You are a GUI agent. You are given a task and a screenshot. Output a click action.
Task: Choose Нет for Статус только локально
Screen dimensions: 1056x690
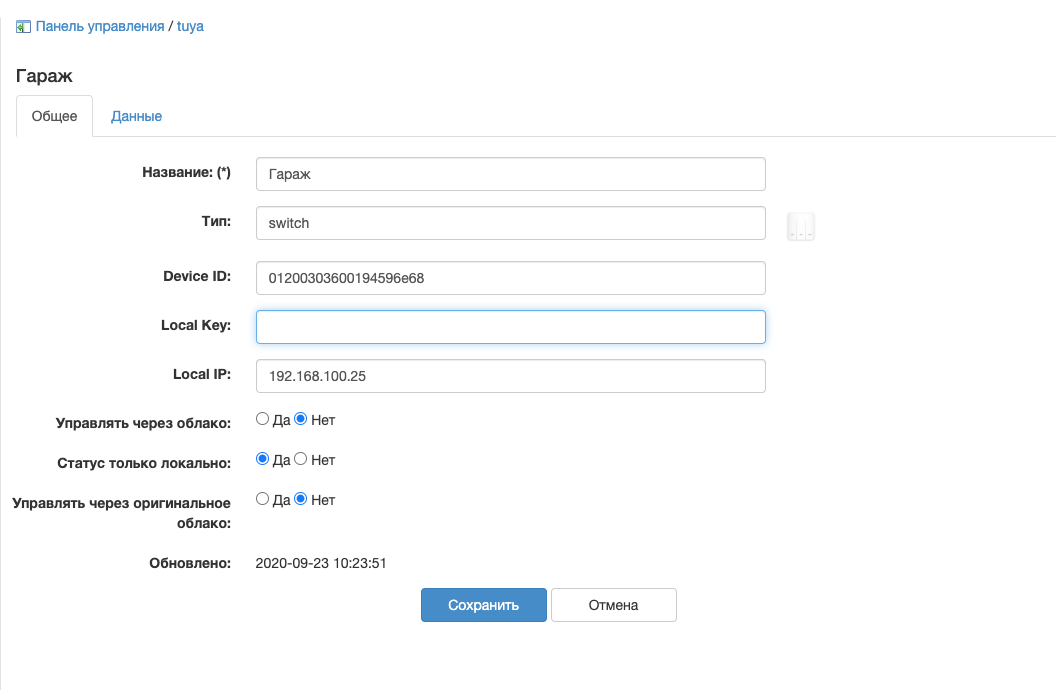[x=300, y=459]
